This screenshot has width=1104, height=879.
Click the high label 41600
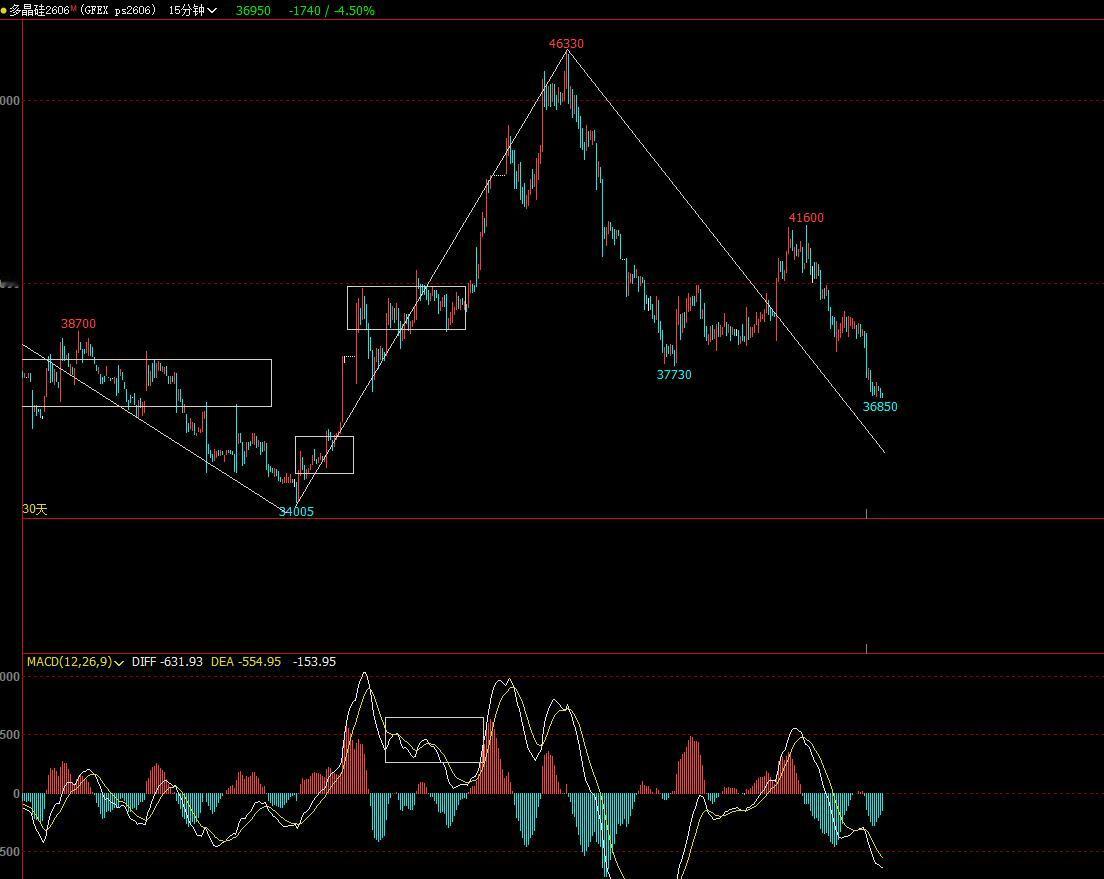pyautogui.click(x=806, y=218)
